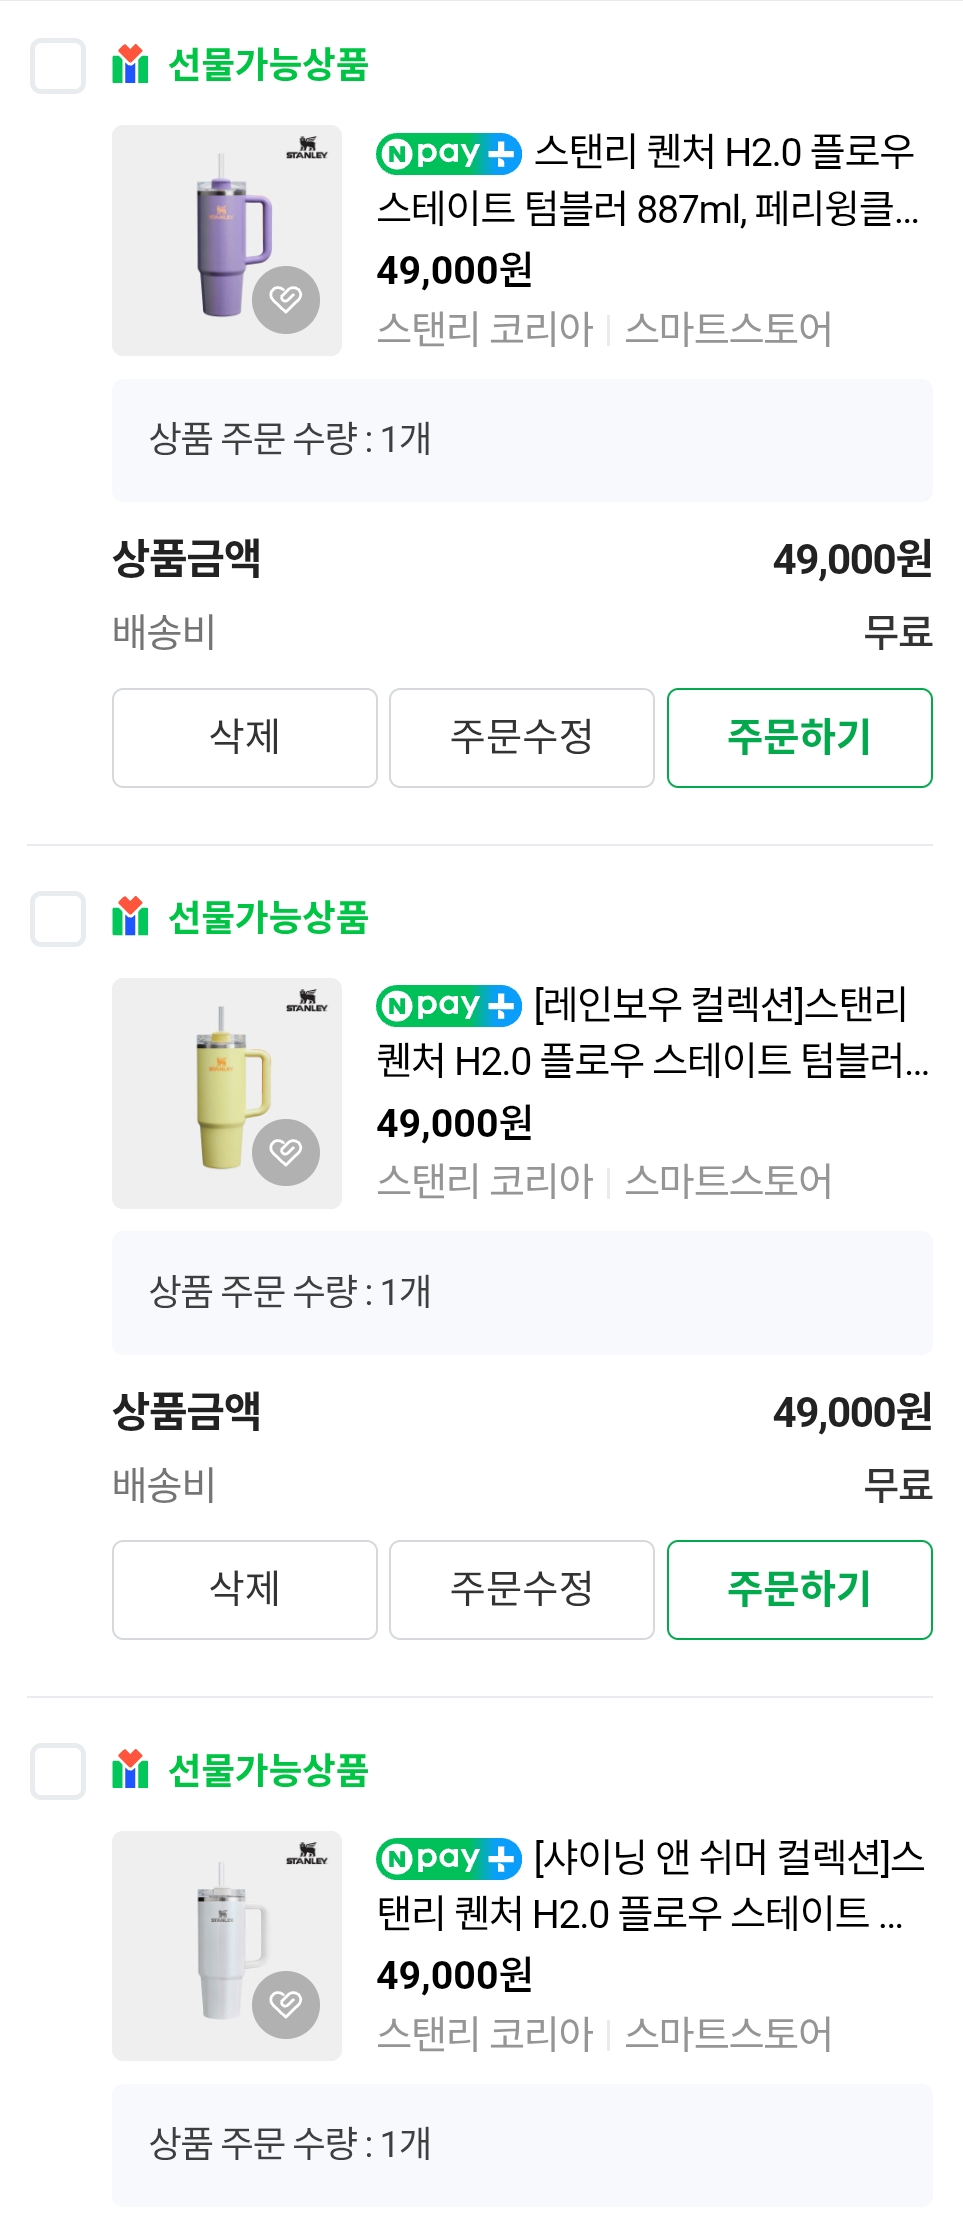Tap the heart icon on the yellow tumbler
Image resolution: width=963 pixels, height=2240 pixels.
click(286, 1152)
